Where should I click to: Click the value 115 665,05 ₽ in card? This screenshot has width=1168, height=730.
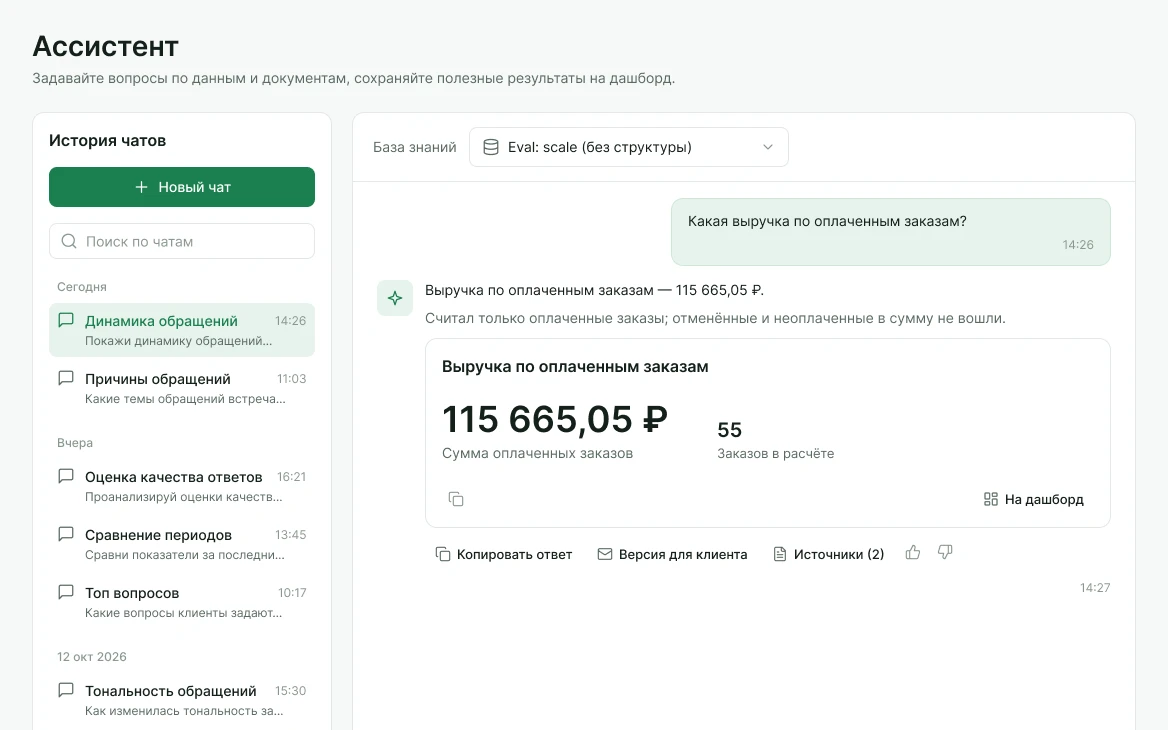coord(555,419)
